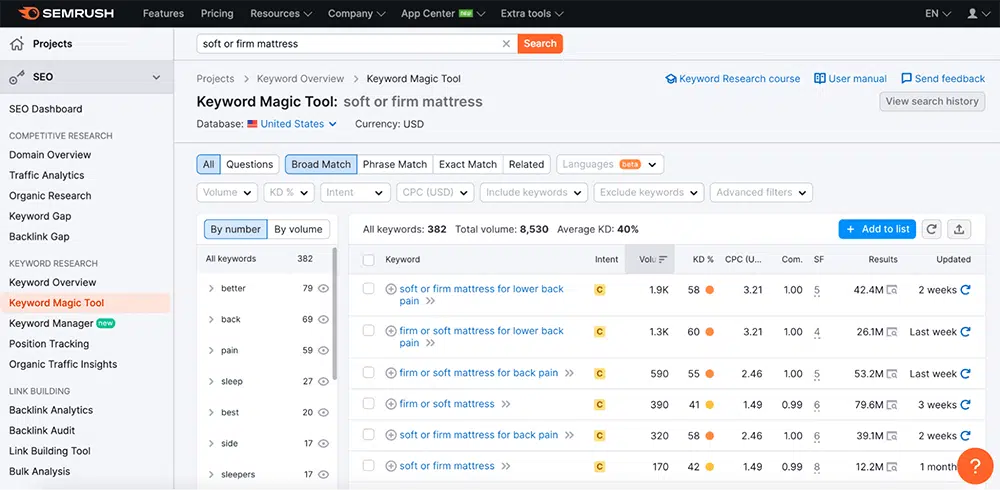The width and height of the screenshot is (1000, 490).
Task: Export keywords using the upload icon
Action: (x=959, y=230)
